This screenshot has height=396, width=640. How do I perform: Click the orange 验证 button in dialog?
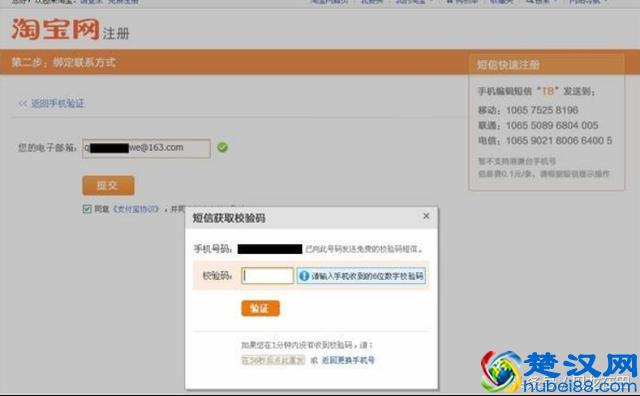pos(260,308)
